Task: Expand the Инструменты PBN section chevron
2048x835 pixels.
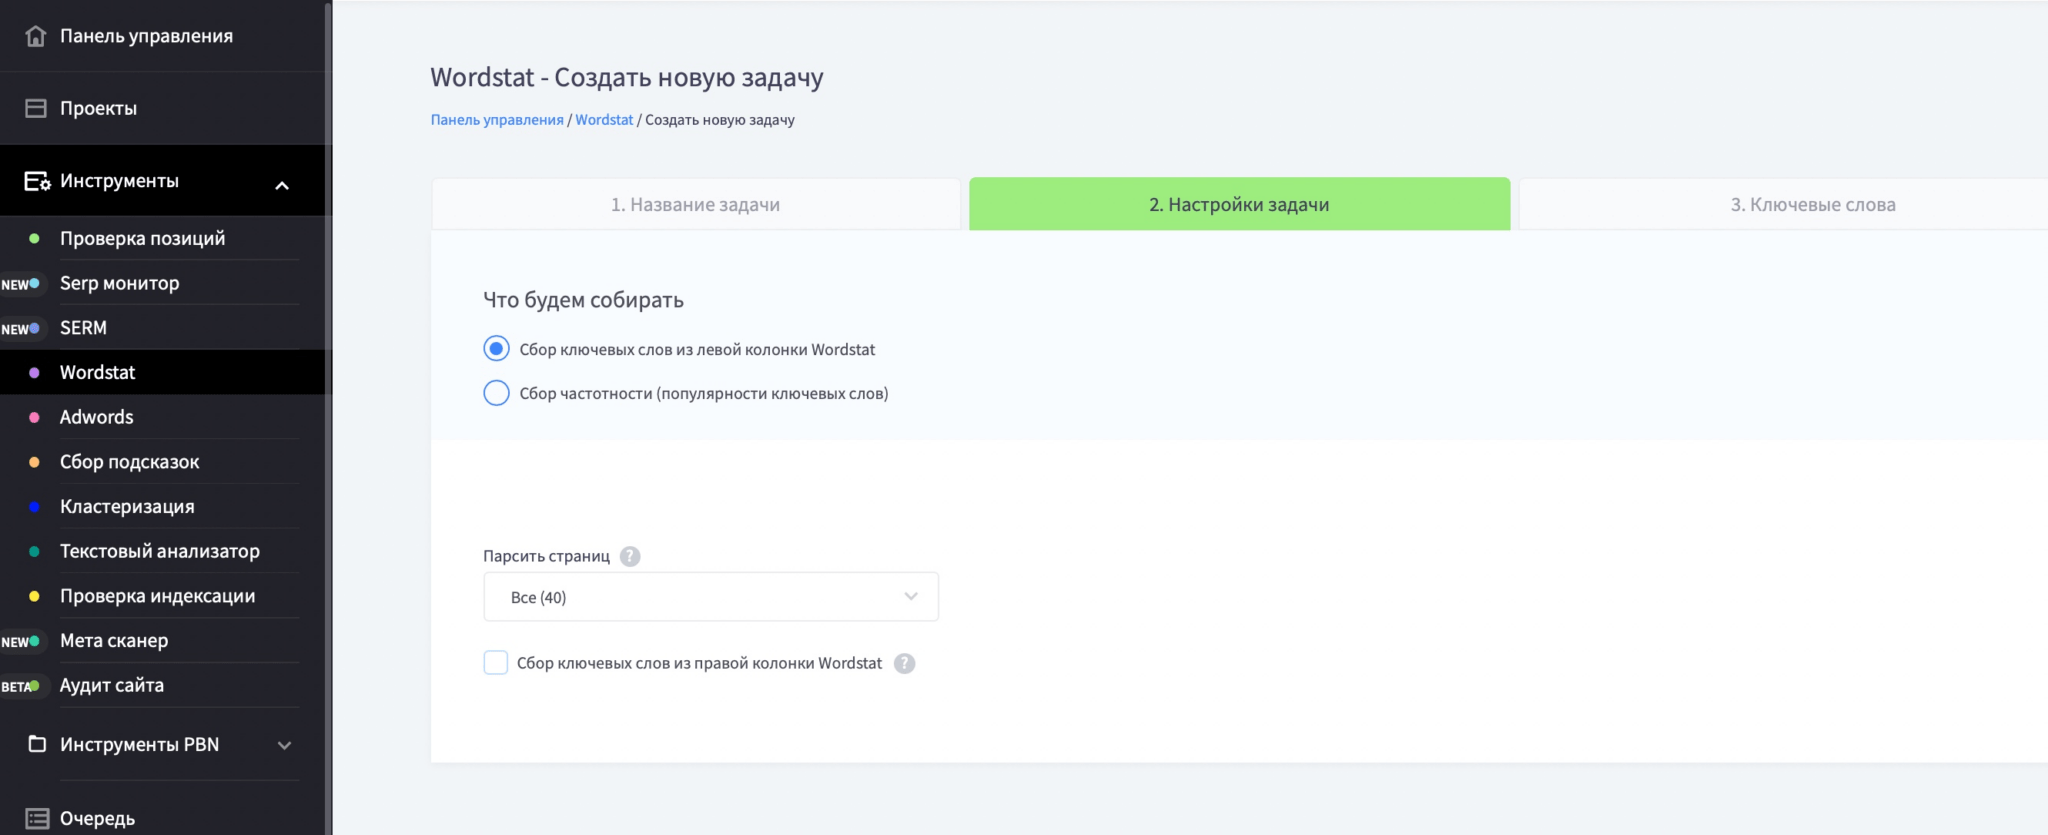Action: pos(284,745)
